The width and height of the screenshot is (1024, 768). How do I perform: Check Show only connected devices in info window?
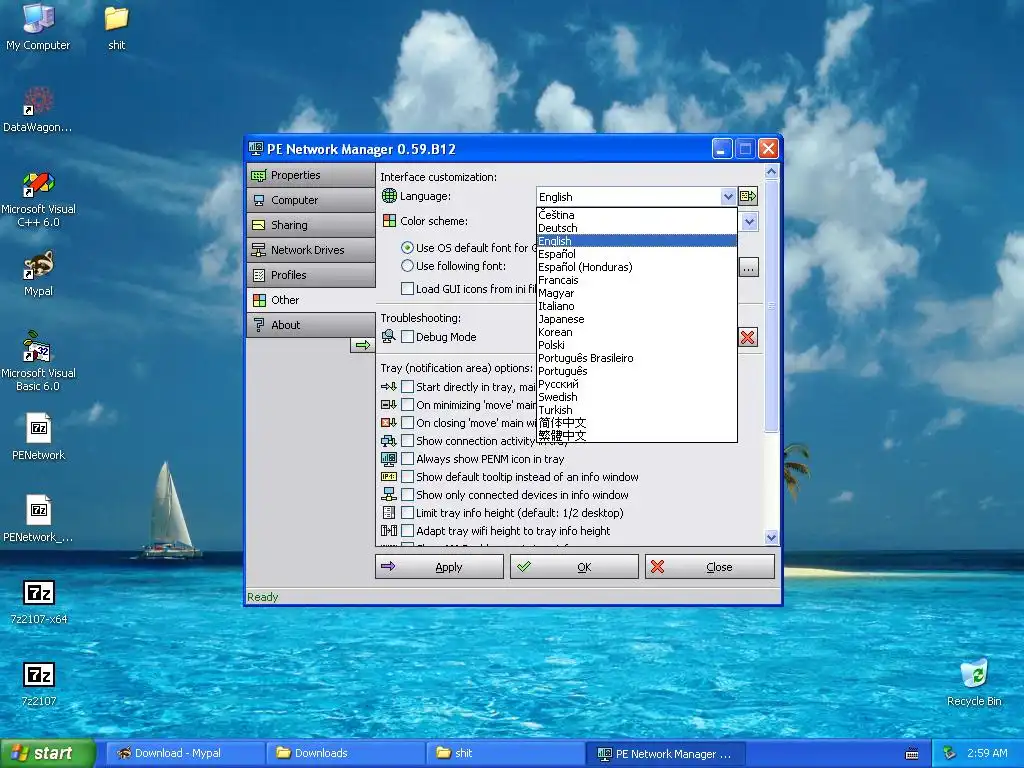click(x=408, y=494)
